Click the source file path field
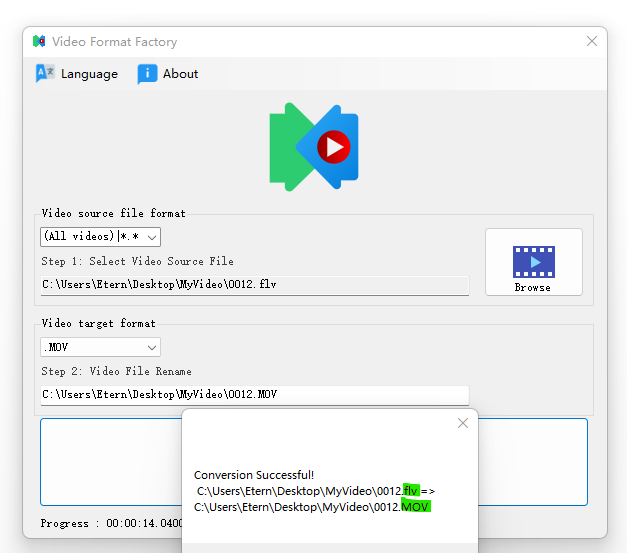The height and width of the screenshot is (553, 627). coord(255,285)
